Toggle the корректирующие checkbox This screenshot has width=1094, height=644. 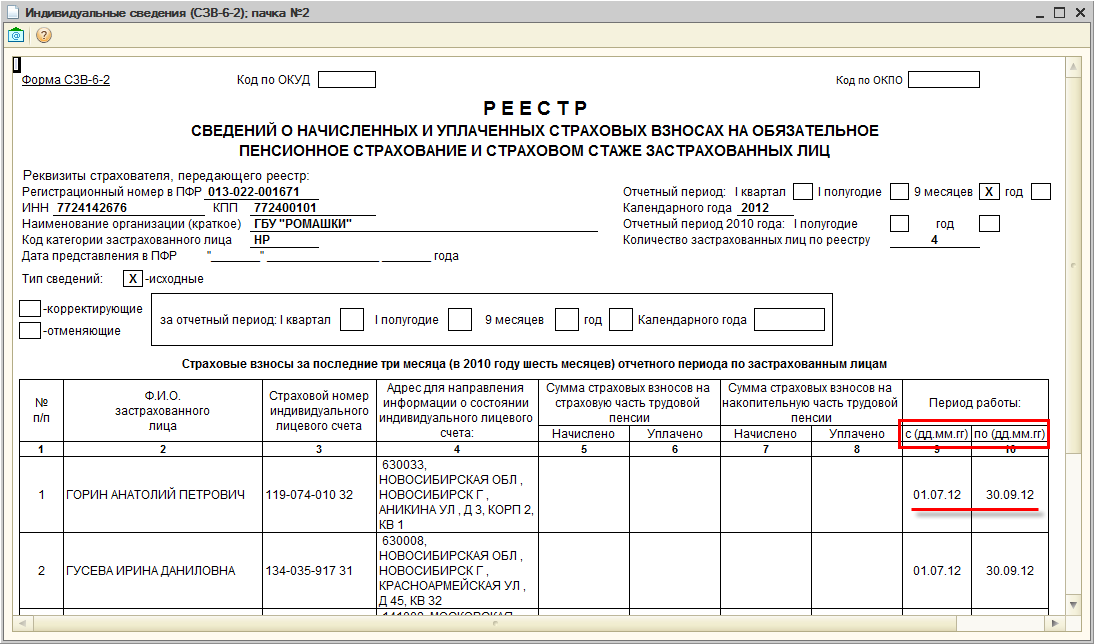click(x=30, y=308)
